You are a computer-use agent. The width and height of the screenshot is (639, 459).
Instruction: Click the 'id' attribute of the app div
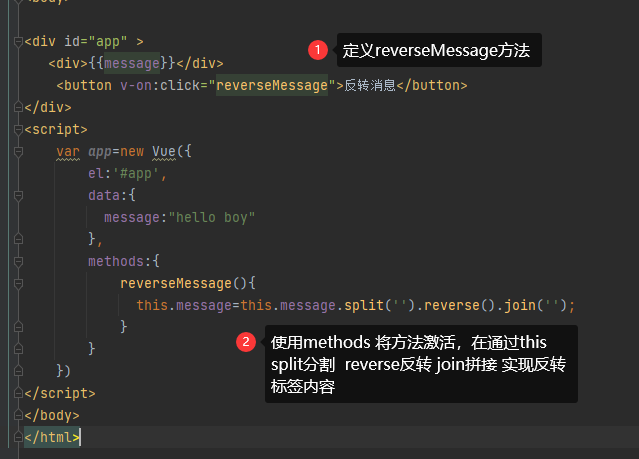pyautogui.click(x=72, y=41)
